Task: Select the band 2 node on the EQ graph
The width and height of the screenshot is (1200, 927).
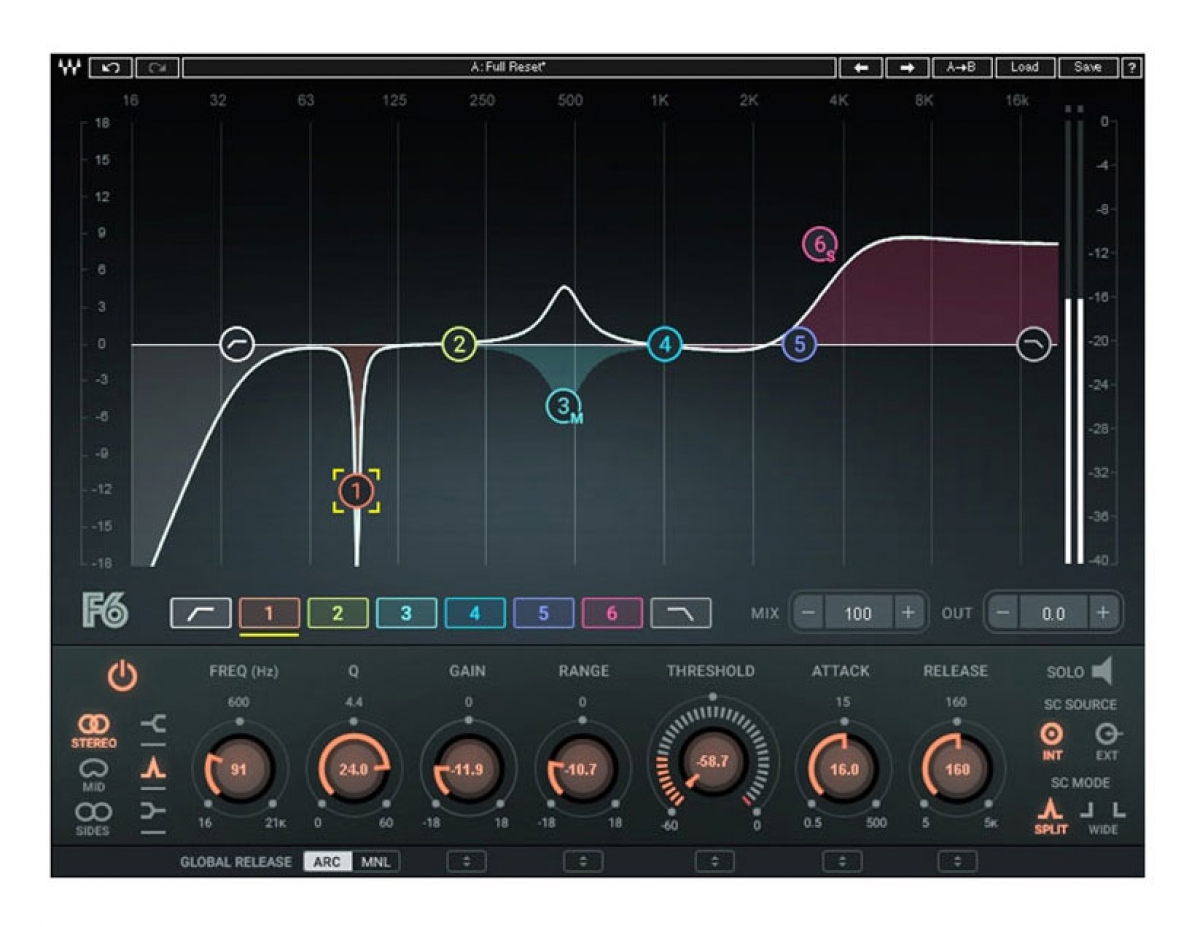Action: pyautogui.click(x=459, y=345)
